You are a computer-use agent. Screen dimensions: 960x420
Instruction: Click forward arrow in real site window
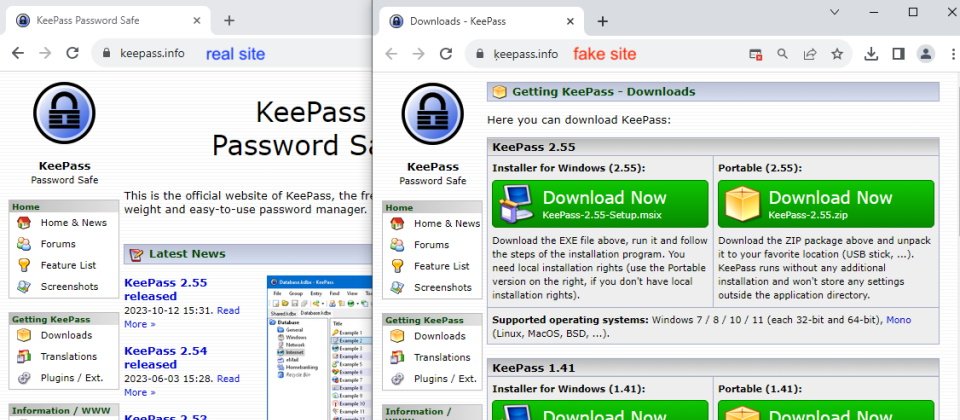tap(45, 53)
